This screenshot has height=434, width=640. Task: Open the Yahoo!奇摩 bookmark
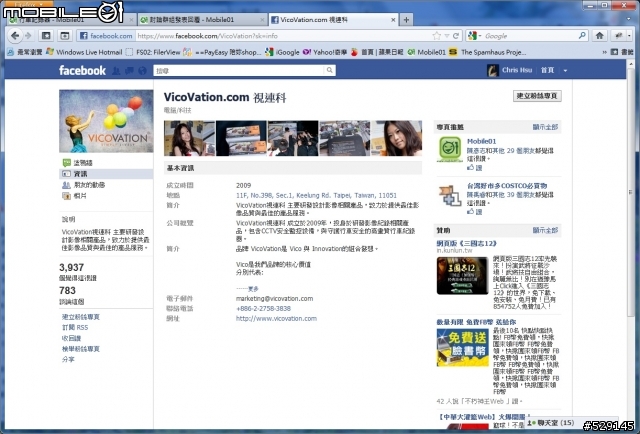325,52
